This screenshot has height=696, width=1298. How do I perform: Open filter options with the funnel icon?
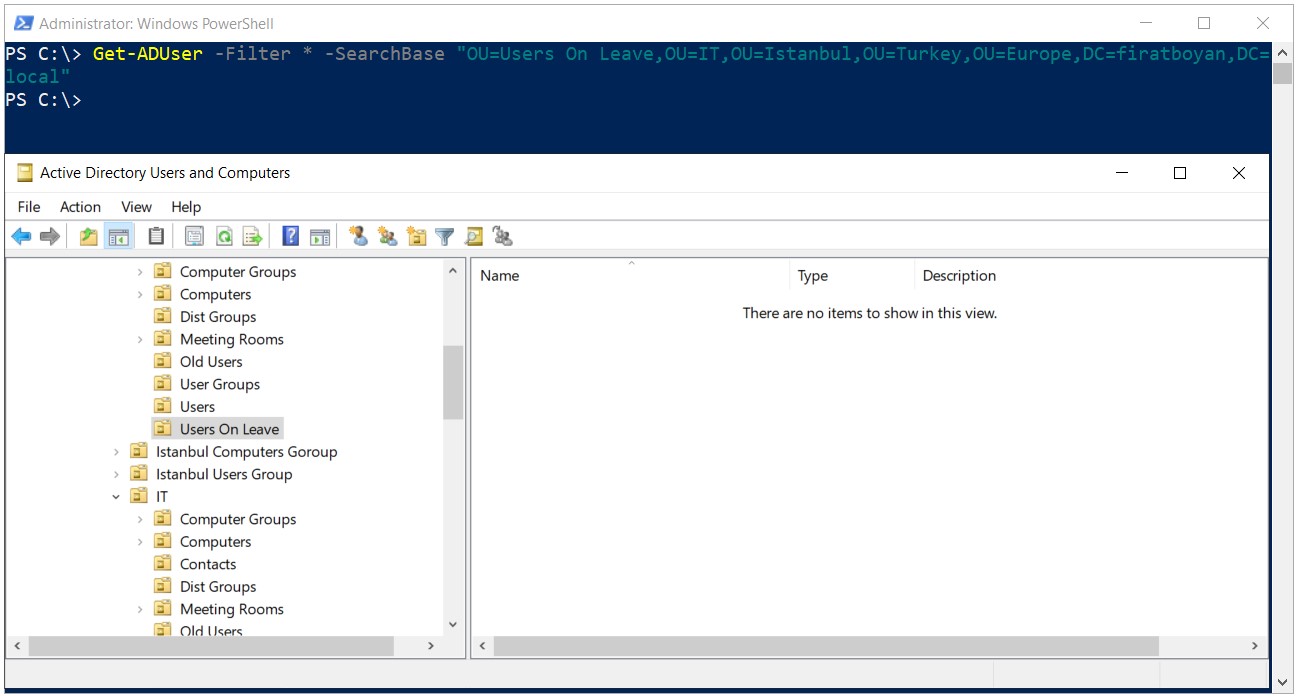point(445,237)
